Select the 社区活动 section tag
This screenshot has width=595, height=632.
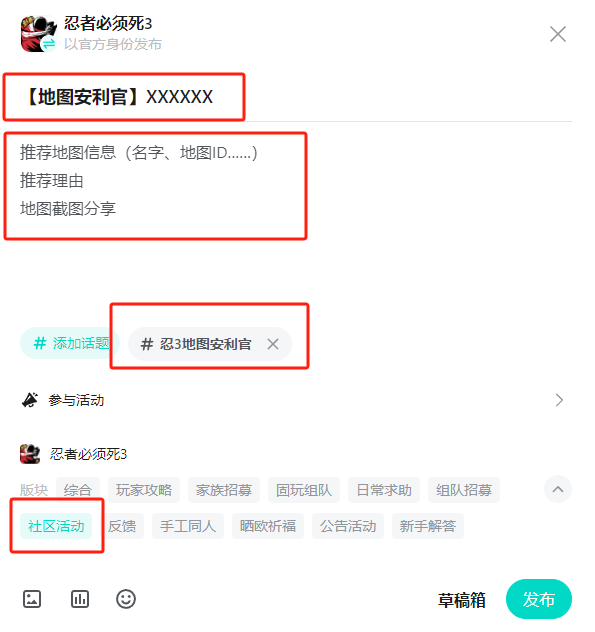(56, 526)
